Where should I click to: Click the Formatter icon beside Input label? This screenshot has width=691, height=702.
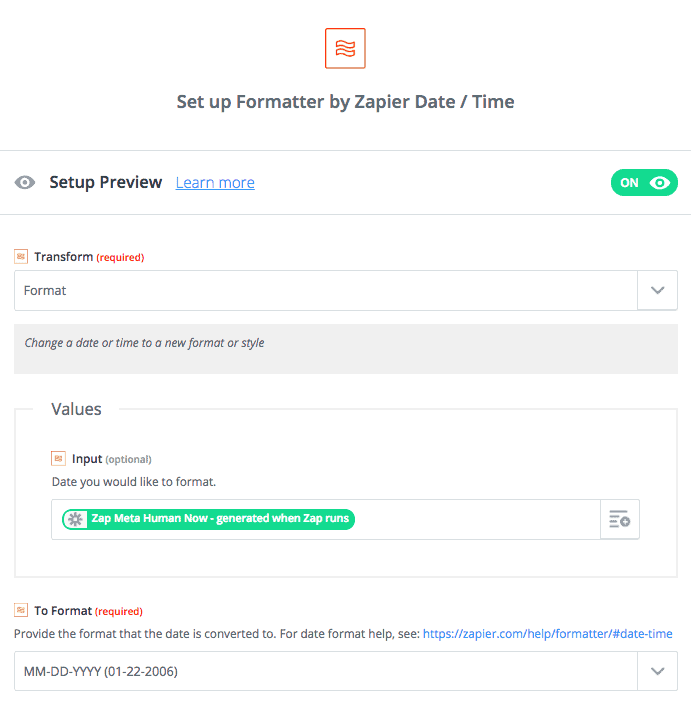59,459
